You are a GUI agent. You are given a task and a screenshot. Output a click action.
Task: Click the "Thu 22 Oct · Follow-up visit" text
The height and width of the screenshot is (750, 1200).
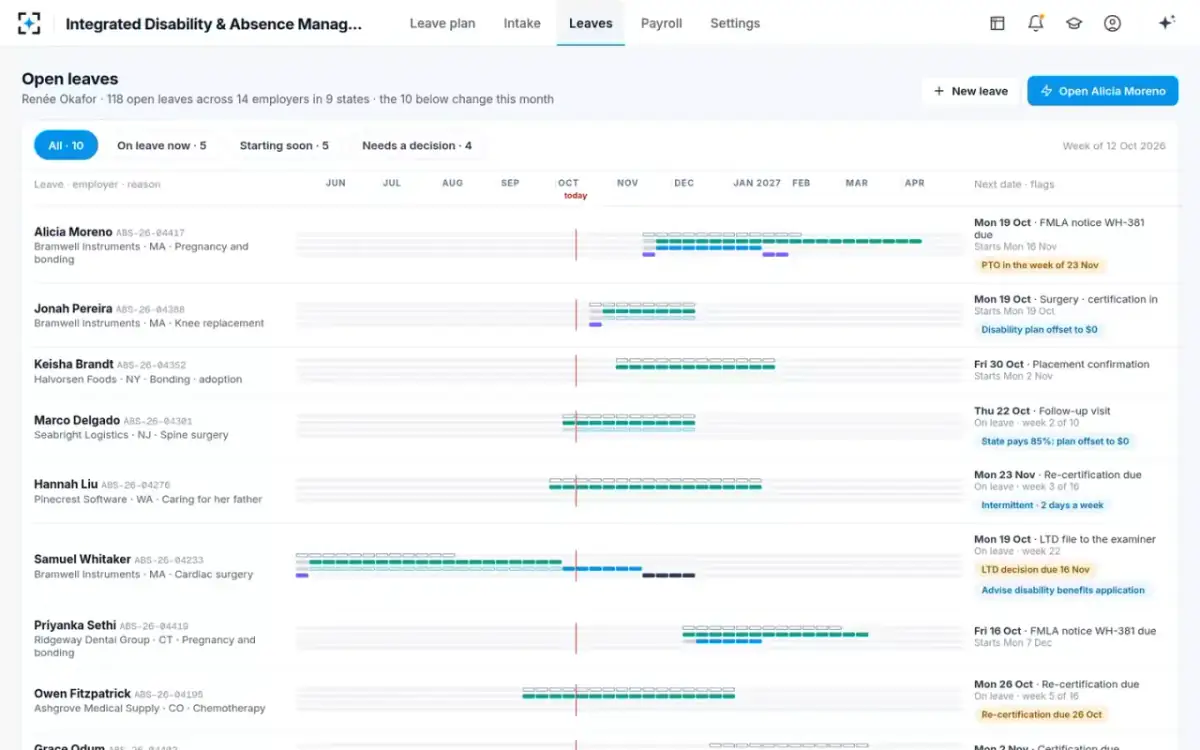[x=1042, y=411]
